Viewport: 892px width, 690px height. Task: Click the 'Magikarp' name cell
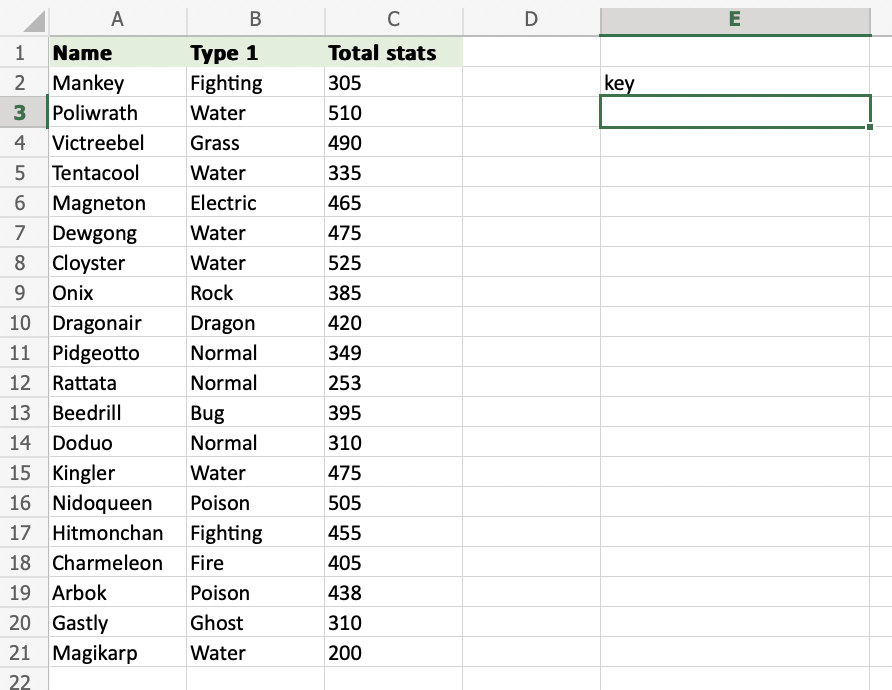coord(117,653)
